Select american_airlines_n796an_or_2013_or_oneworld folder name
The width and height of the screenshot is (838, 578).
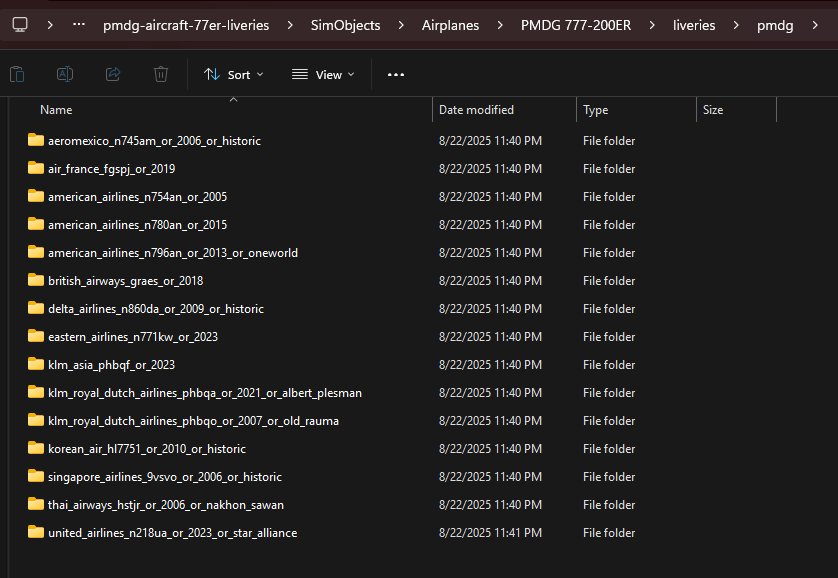[x=173, y=253]
